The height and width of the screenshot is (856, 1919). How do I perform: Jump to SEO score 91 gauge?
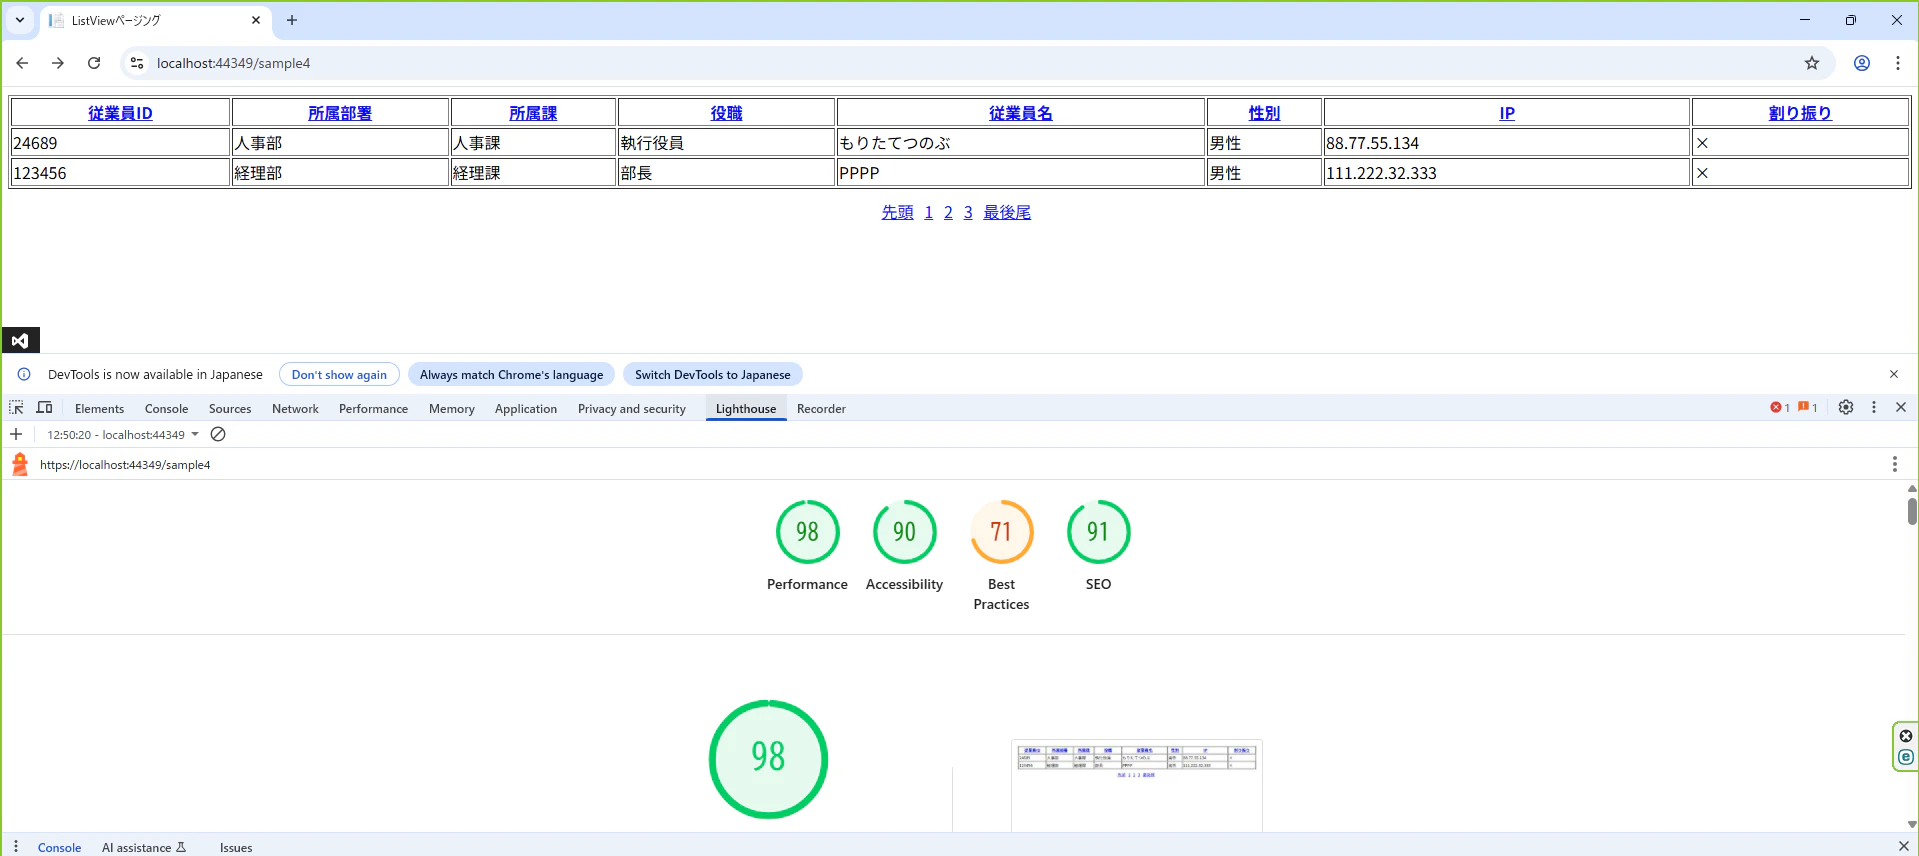pyautogui.click(x=1098, y=545)
